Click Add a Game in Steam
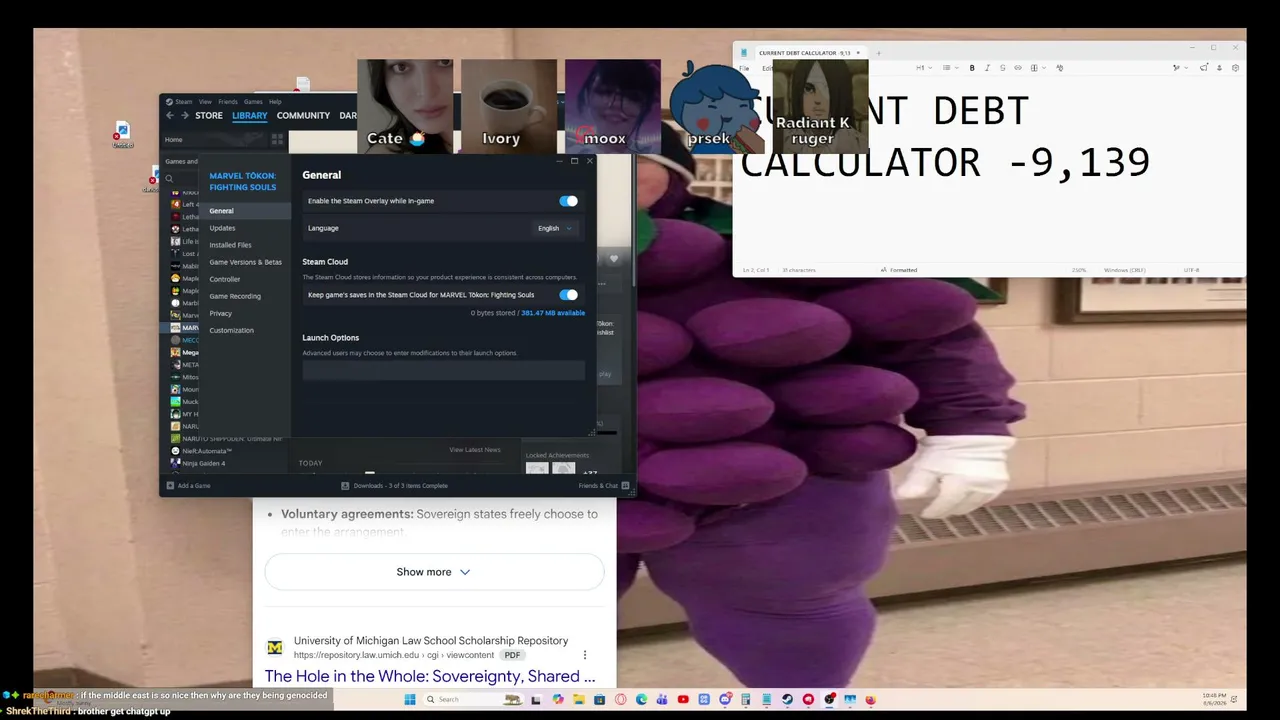1280x720 pixels. pyautogui.click(x=188, y=486)
